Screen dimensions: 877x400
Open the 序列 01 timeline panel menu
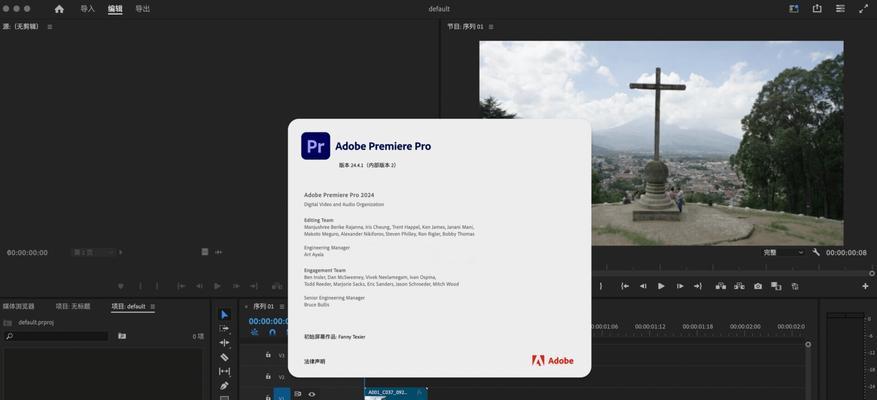(282, 307)
